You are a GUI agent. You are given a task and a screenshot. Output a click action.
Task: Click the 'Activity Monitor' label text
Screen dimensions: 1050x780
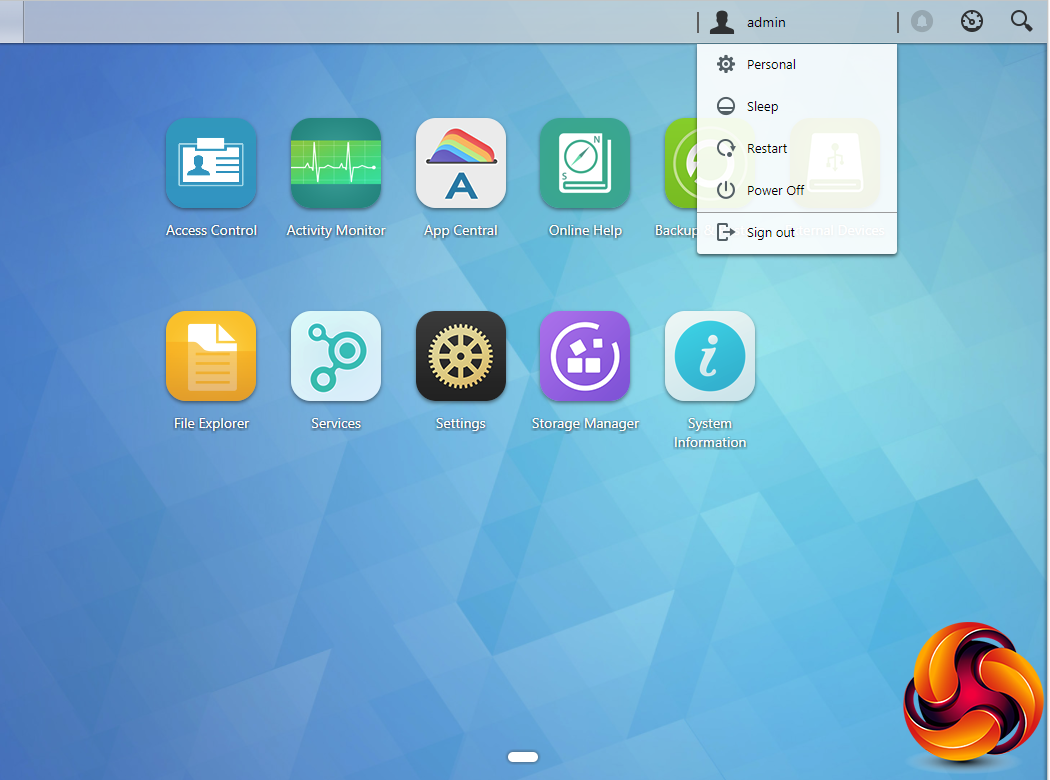(x=335, y=230)
